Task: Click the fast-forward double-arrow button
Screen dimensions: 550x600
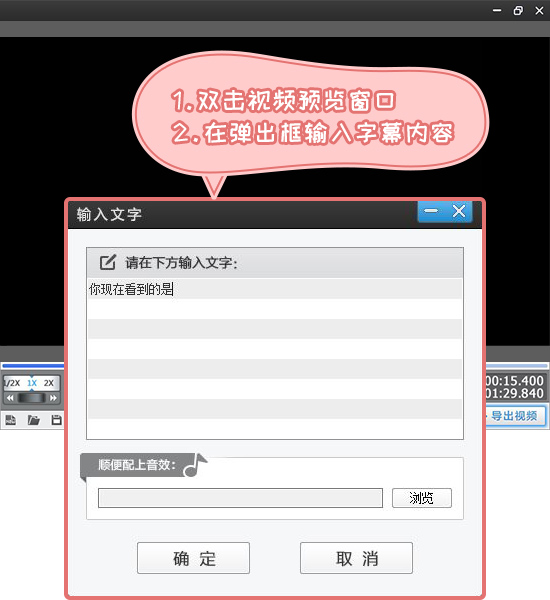Action: point(53,398)
